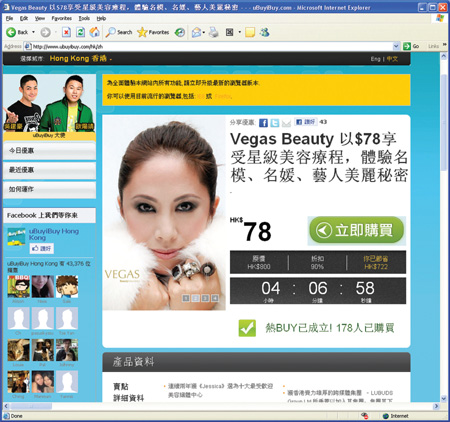Click the 178人已購買 deal status text
Image resolution: width=450 pixels, height=422 pixels.
[x=365, y=328]
